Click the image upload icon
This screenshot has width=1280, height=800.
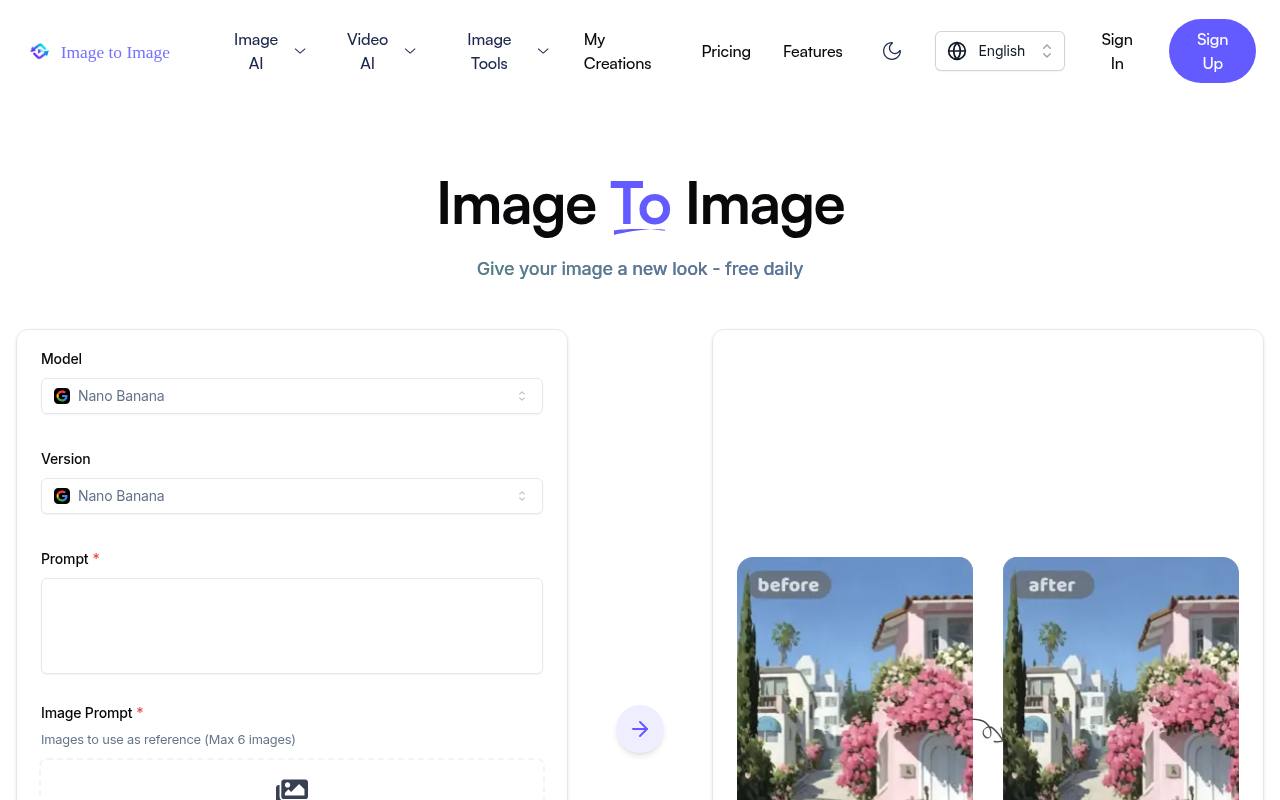pos(292,789)
